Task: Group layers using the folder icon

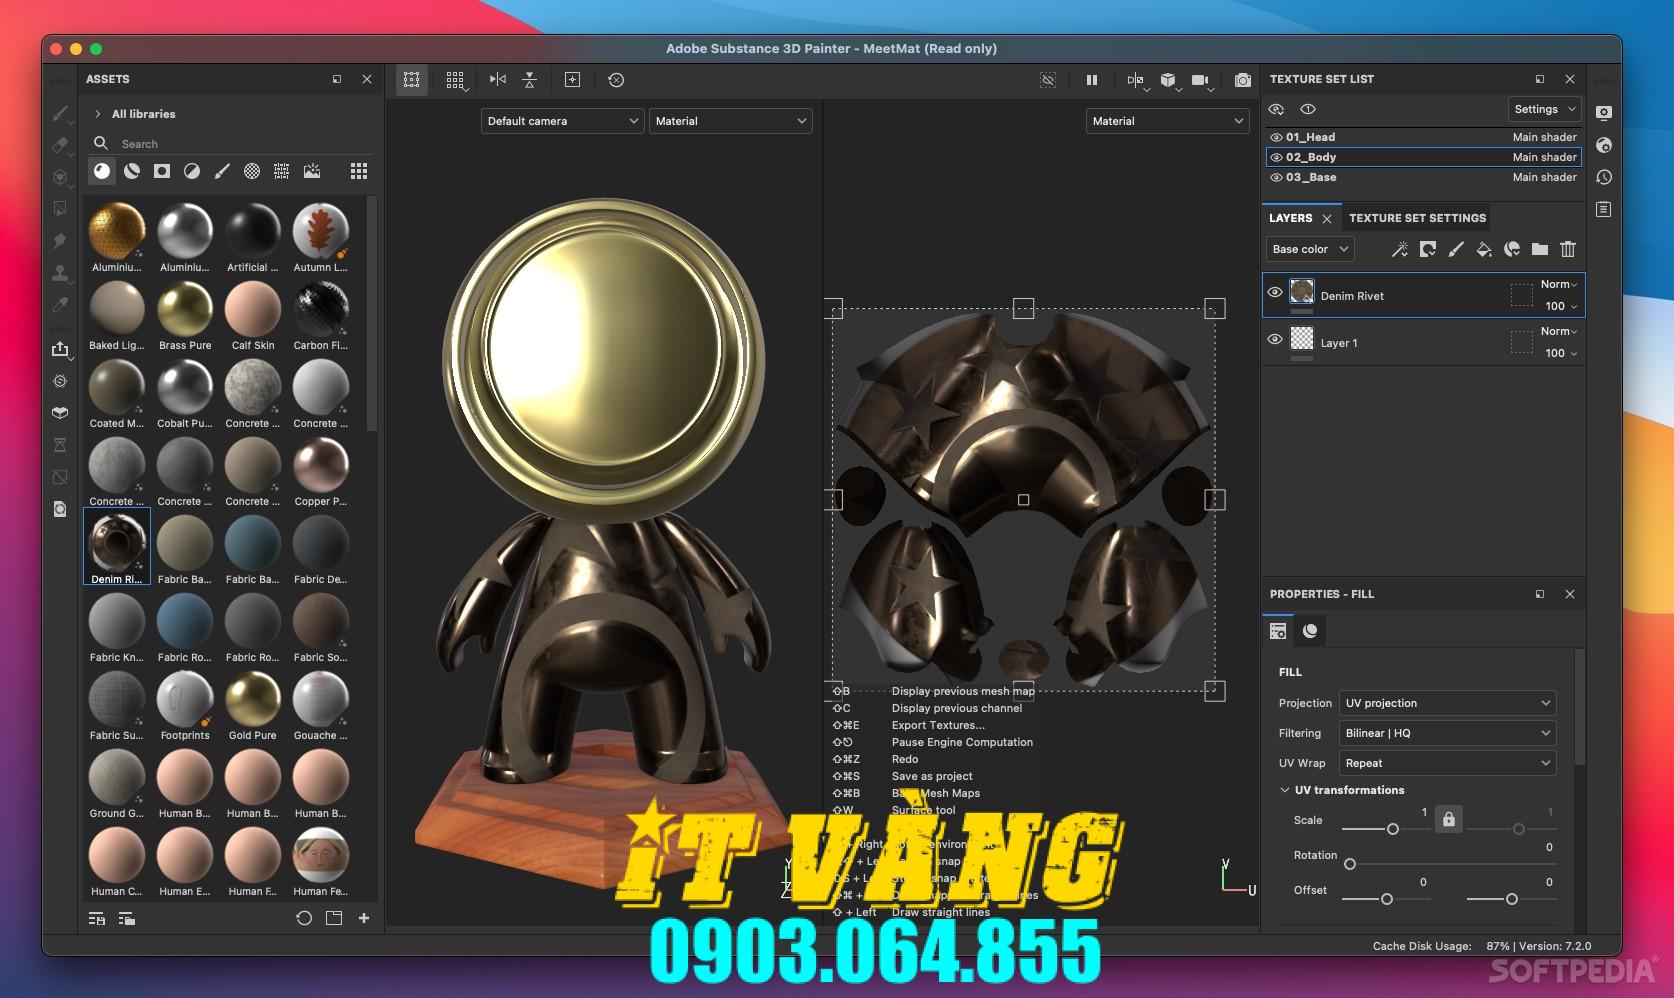Action: pos(1541,249)
